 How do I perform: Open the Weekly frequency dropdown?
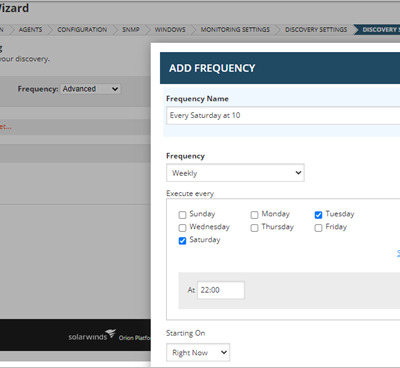[x=235, y=173]
